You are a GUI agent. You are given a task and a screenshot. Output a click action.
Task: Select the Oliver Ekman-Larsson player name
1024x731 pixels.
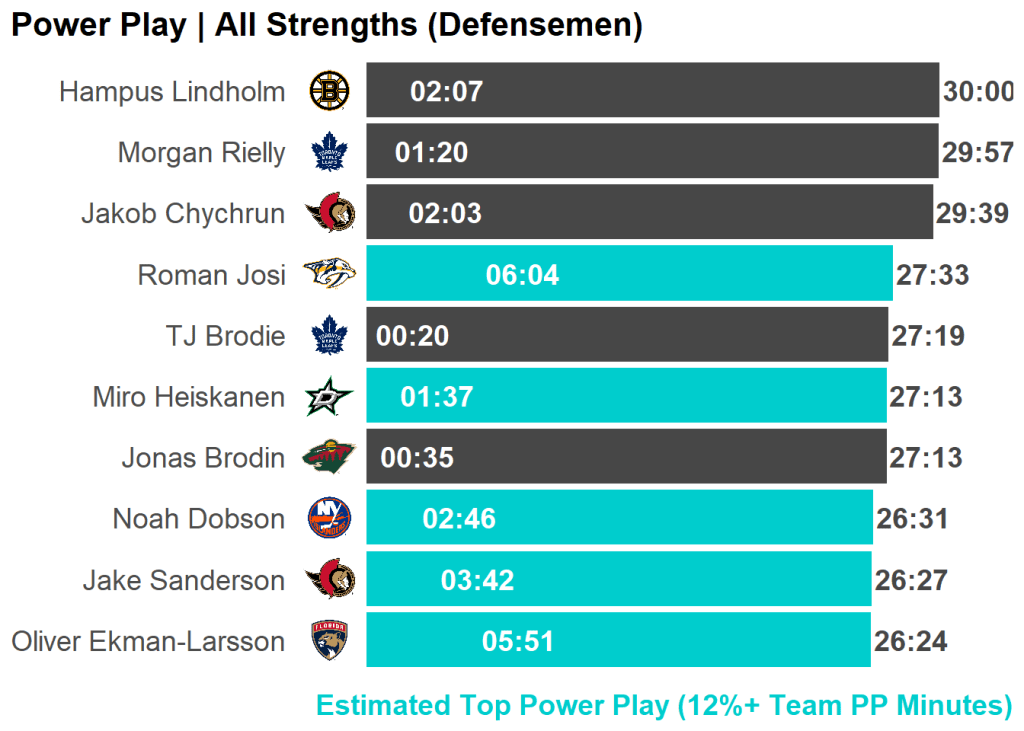point(148,641)
